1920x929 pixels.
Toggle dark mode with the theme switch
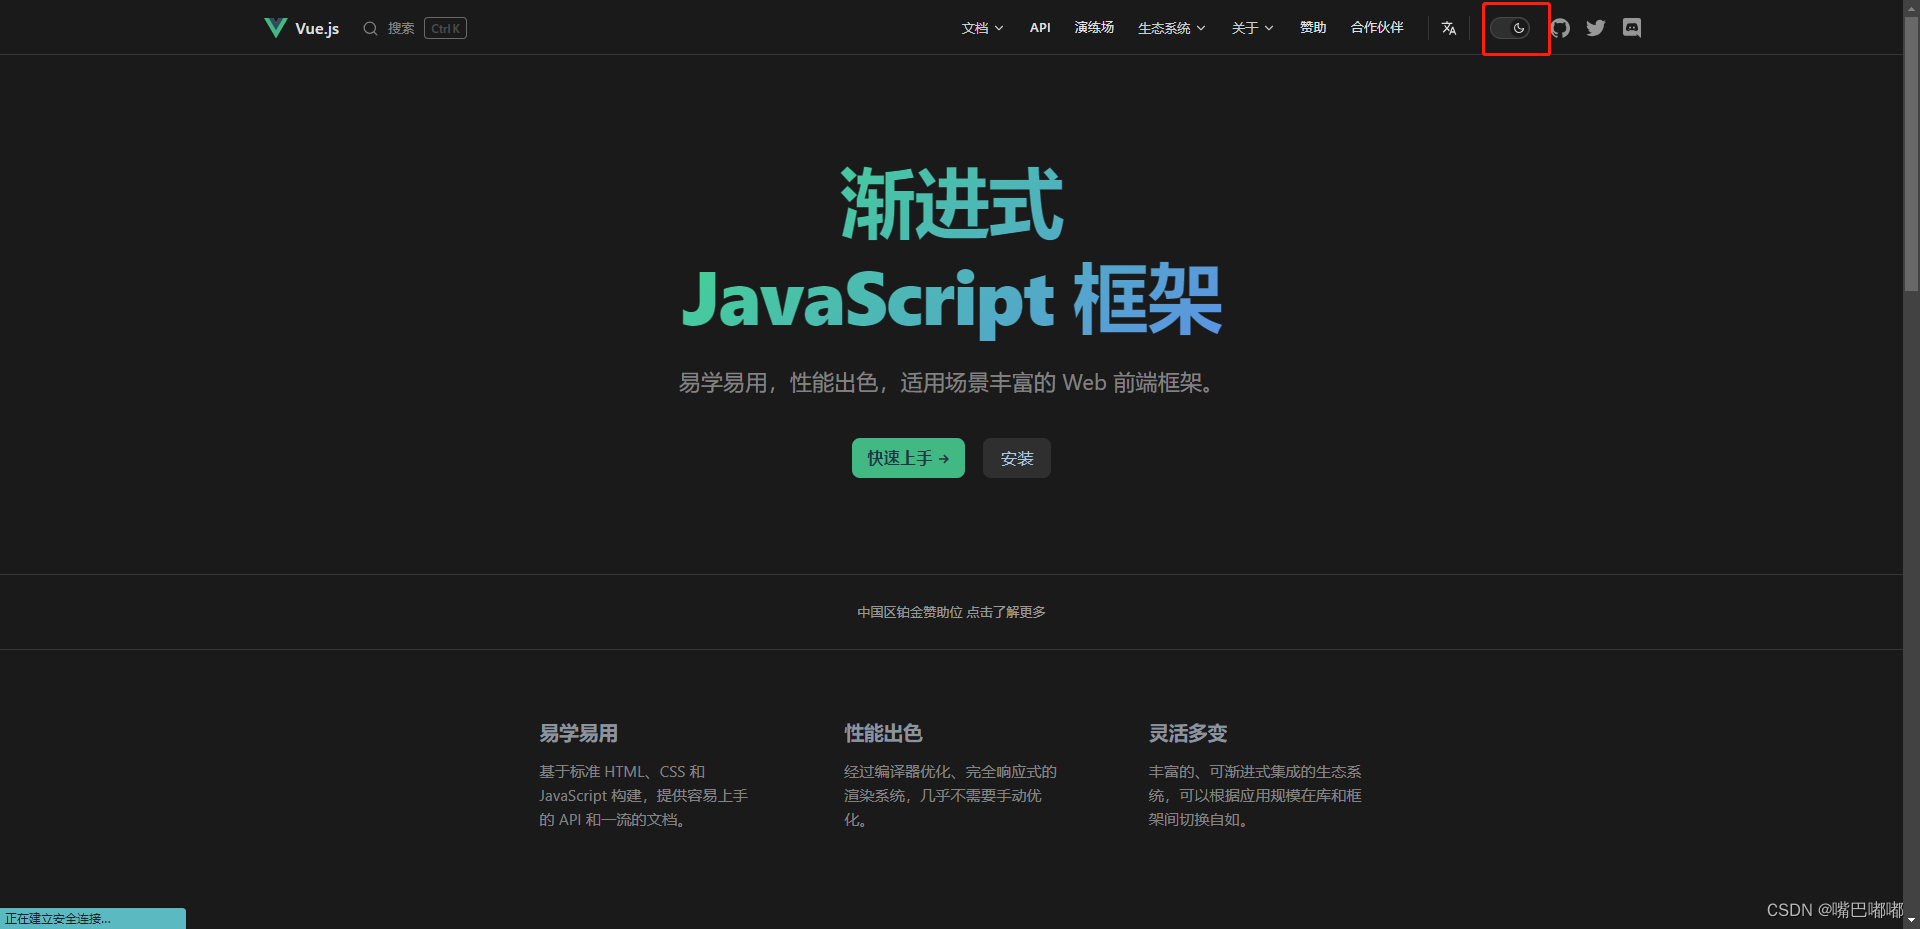1512,28
